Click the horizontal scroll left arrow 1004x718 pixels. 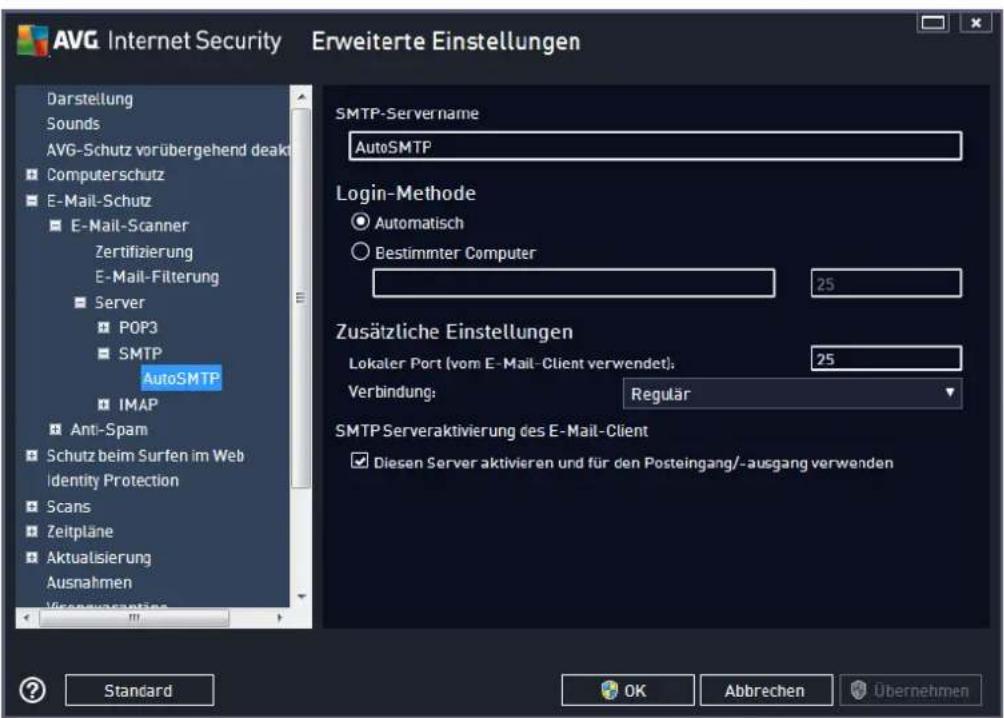(27, 618)
